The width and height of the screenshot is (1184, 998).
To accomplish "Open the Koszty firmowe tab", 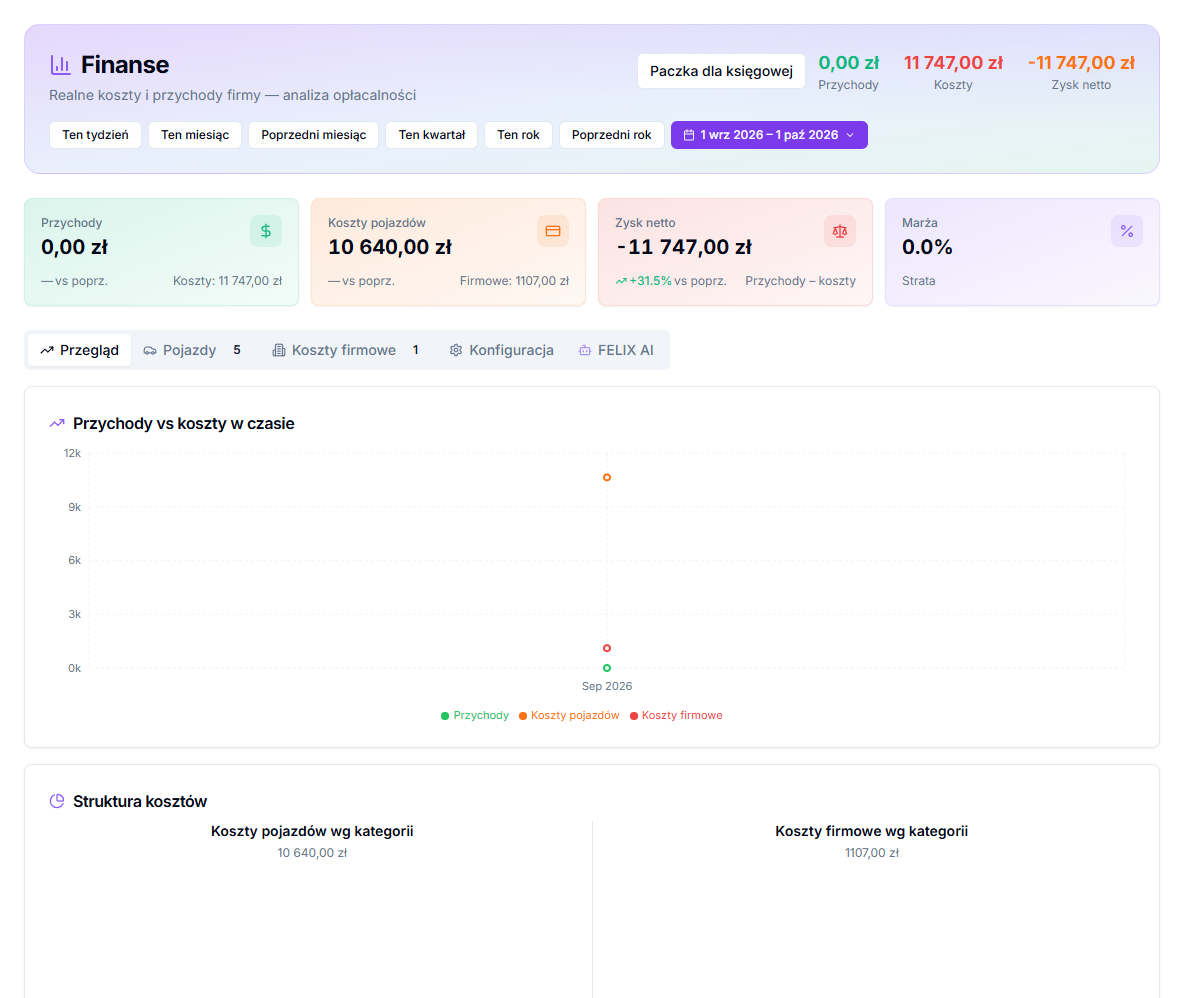I will (346, 350).
